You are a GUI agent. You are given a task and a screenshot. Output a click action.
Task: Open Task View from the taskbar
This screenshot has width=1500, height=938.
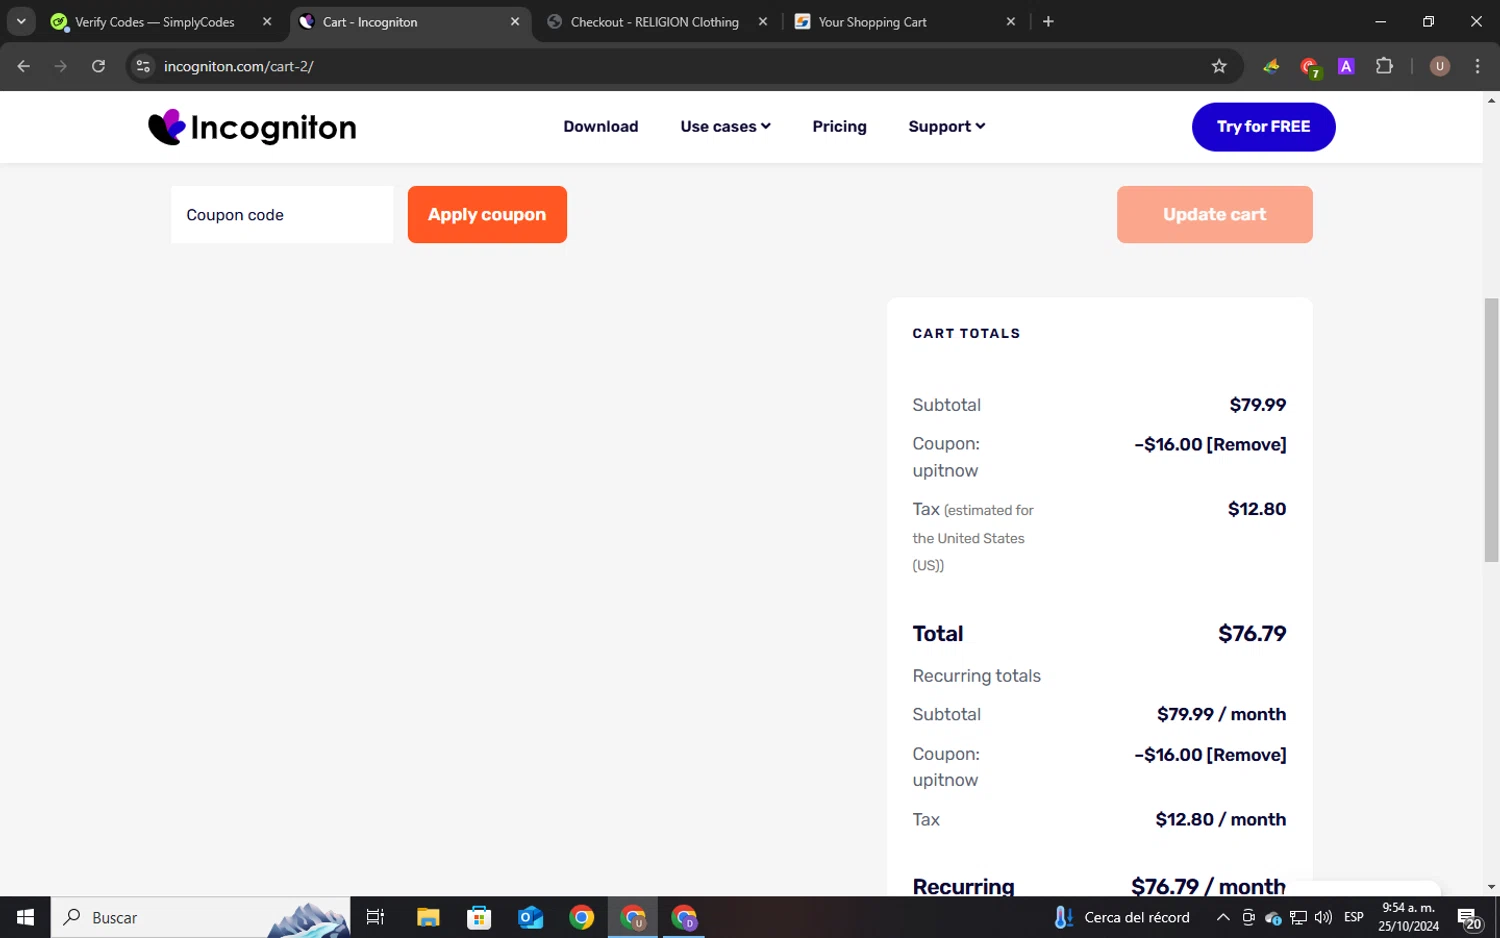click(x=375, y=917)
